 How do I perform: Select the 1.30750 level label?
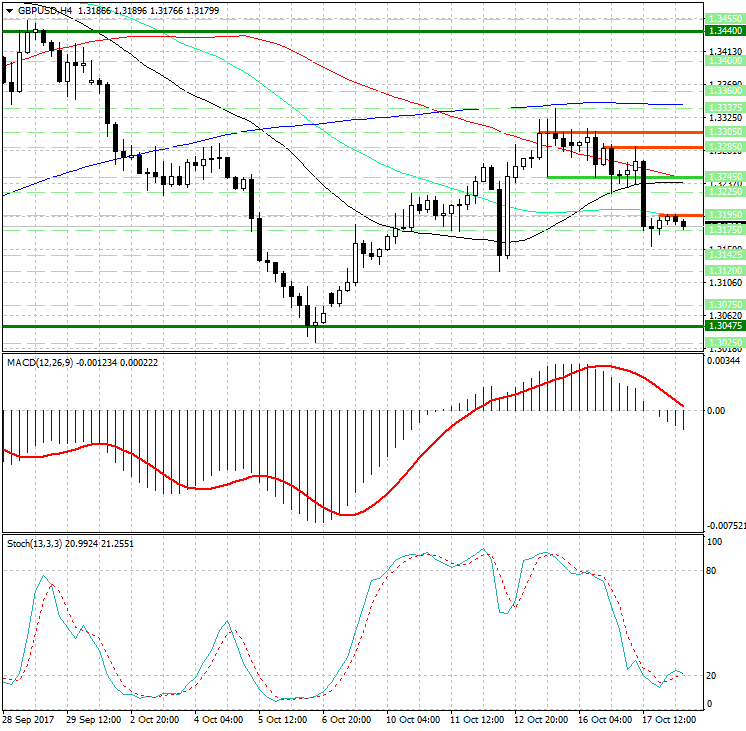coord(725,305)
